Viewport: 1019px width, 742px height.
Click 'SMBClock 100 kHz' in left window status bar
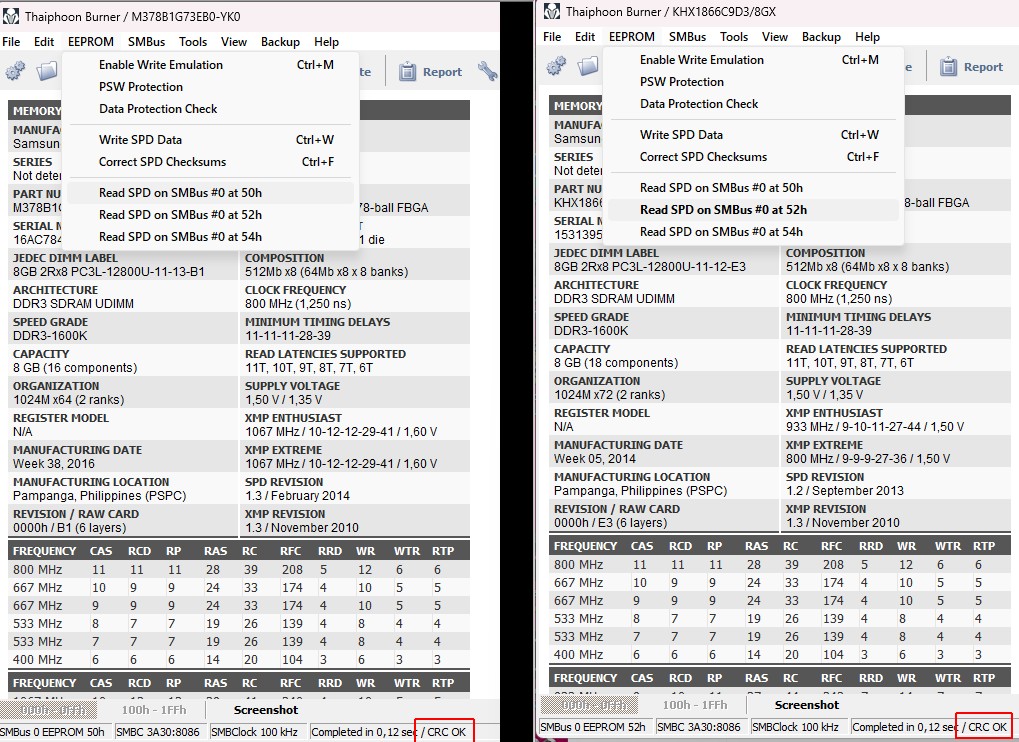point(254,732)
